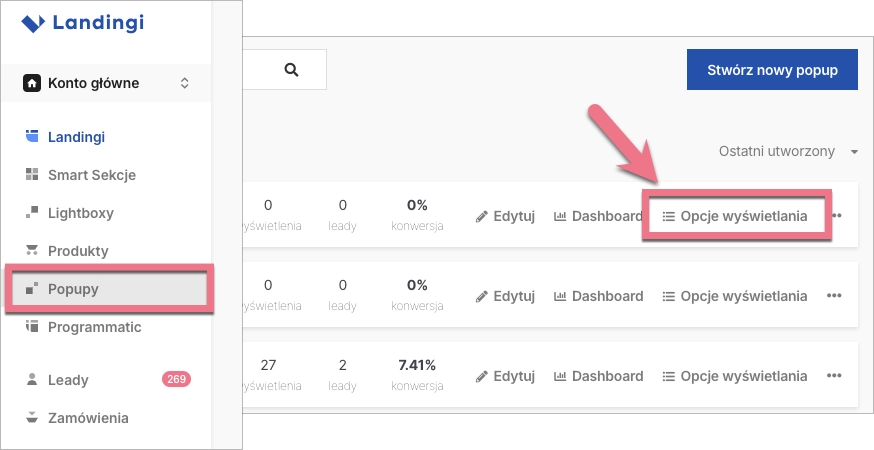Click Edytuj in the second popup row

(506, 296)
